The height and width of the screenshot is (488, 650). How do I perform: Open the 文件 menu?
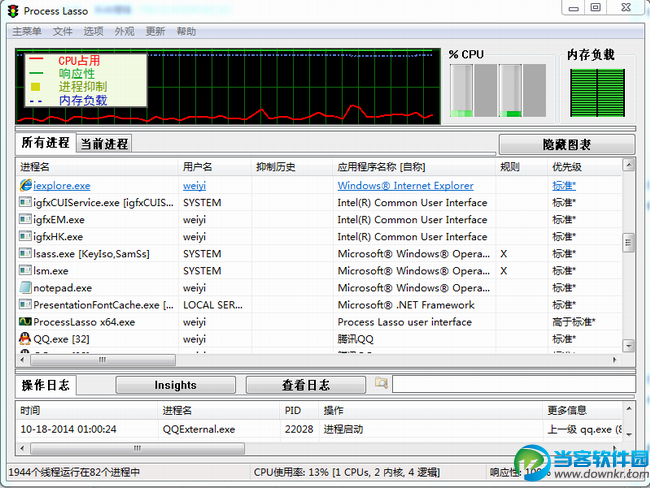click(x=63, y=32)
